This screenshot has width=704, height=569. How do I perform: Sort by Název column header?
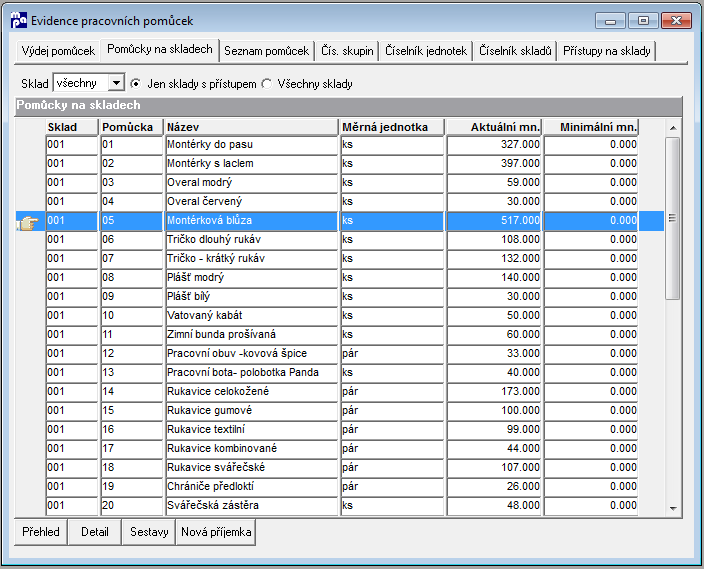click(251, 127)
